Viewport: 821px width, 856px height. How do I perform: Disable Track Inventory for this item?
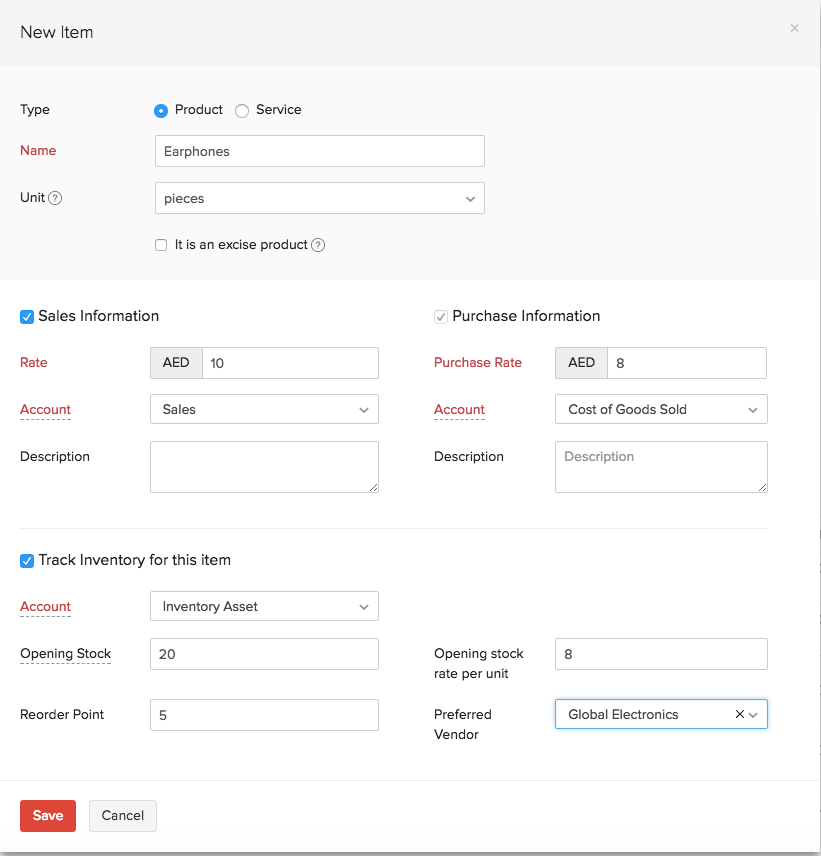(27, 561)
